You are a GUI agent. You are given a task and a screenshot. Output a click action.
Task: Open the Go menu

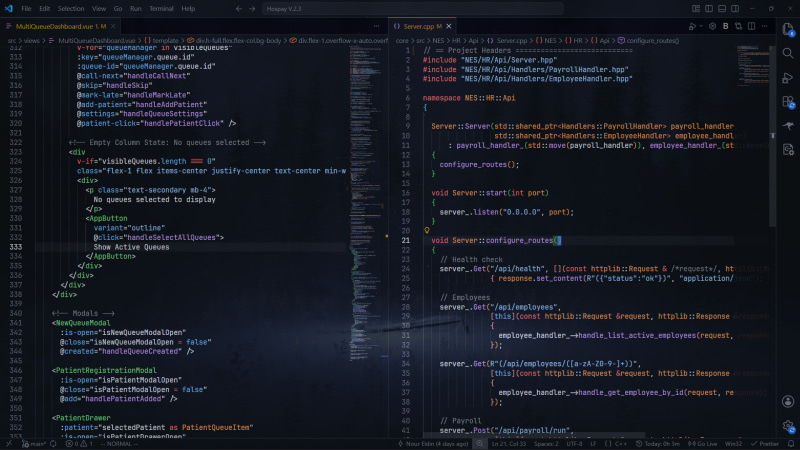pyautogui.click(x=118, y=9)
